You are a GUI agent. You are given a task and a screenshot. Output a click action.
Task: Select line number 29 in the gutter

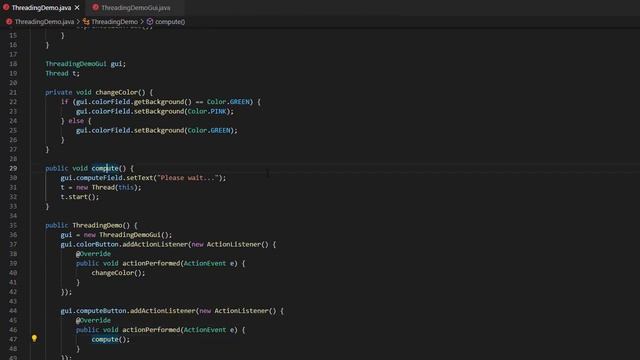click(13, 168)
